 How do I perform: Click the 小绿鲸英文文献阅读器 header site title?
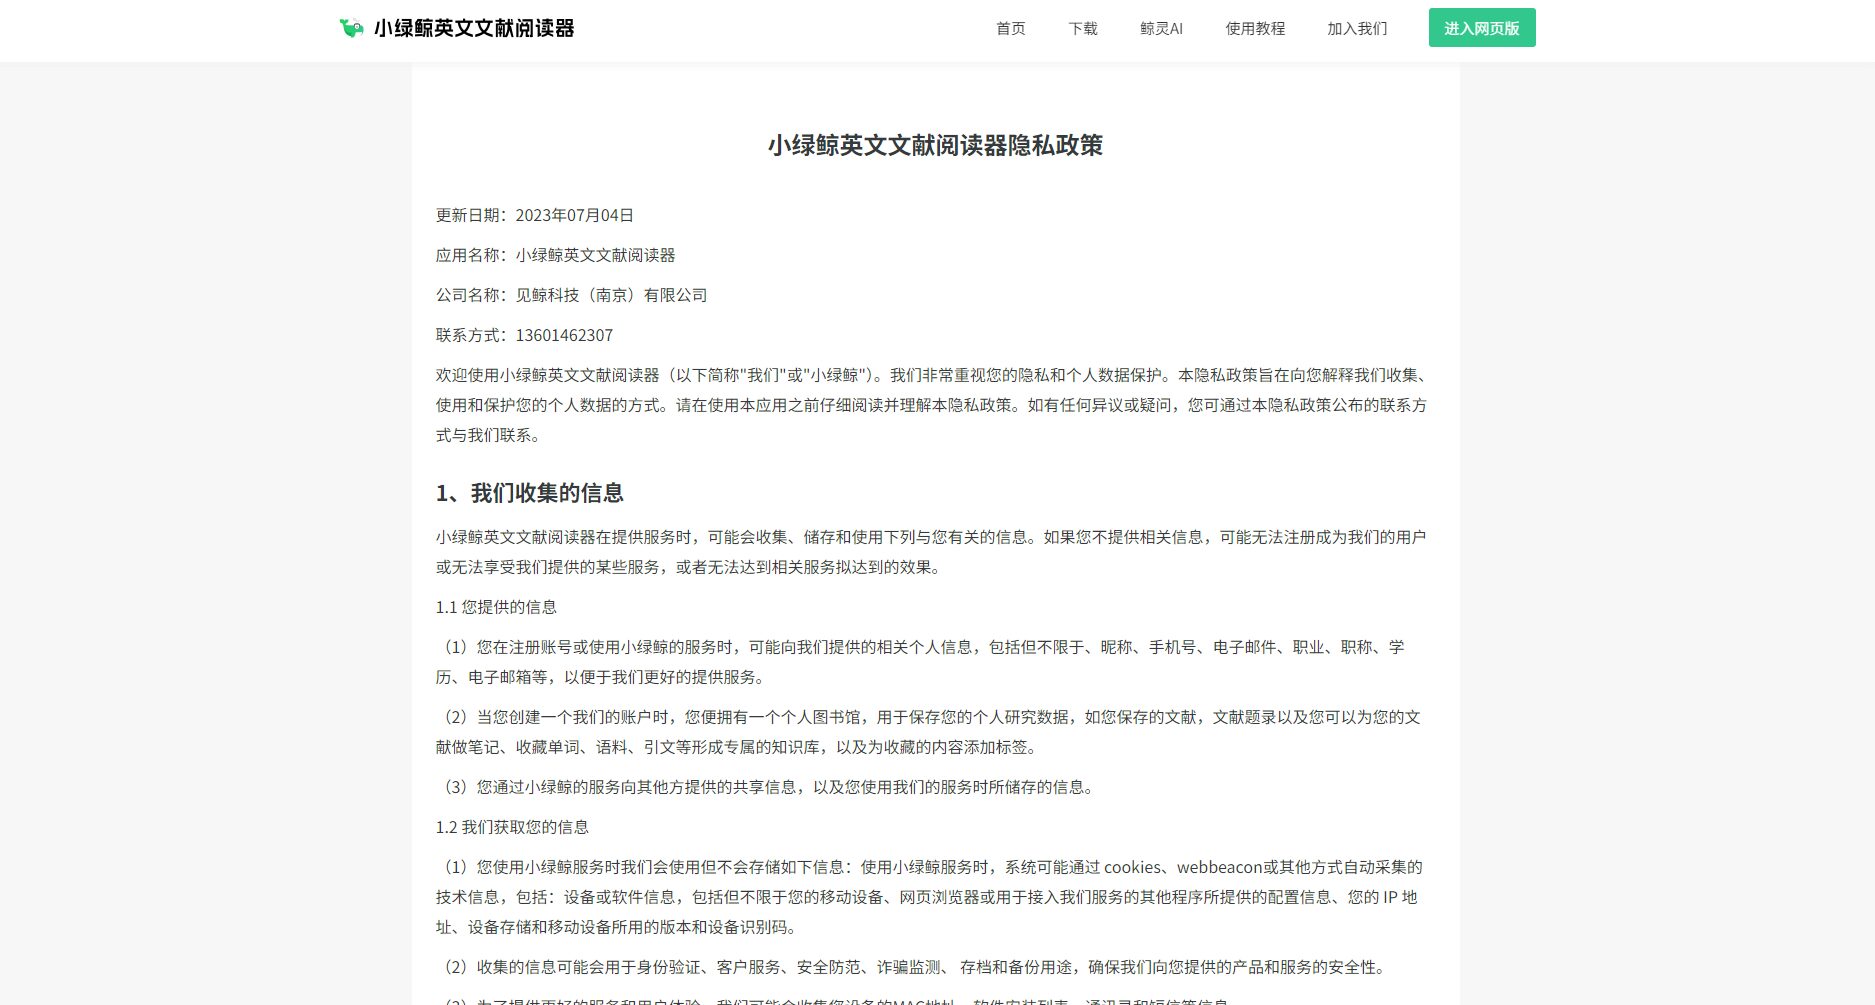tap(474, 28)
